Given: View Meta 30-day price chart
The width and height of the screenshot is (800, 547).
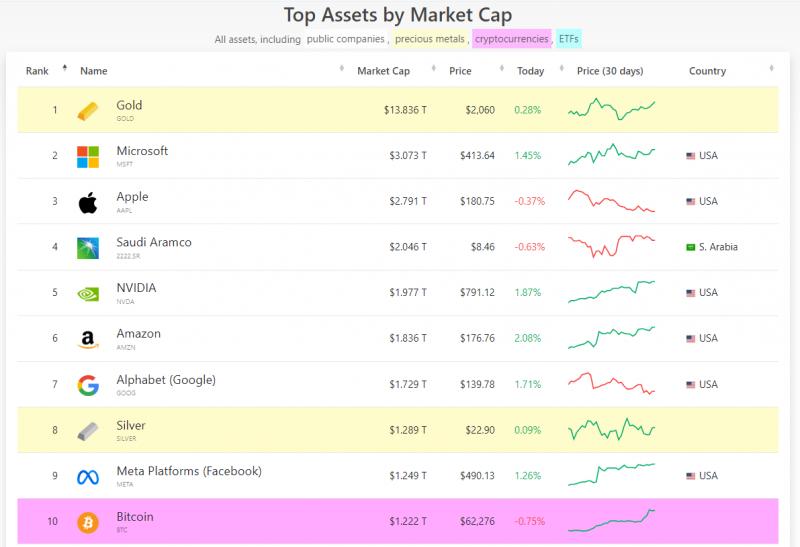Looking at the screenshot, I should pos(611,475).
